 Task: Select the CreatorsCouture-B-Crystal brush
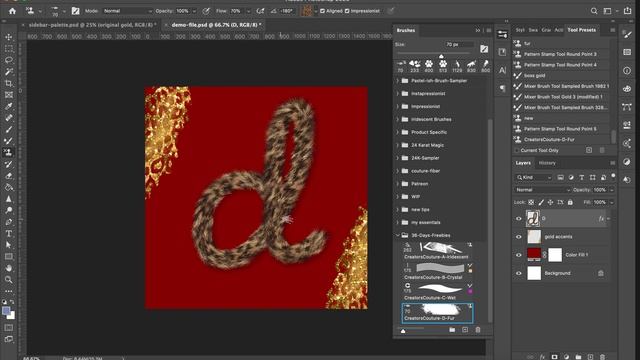click(437, 271)
